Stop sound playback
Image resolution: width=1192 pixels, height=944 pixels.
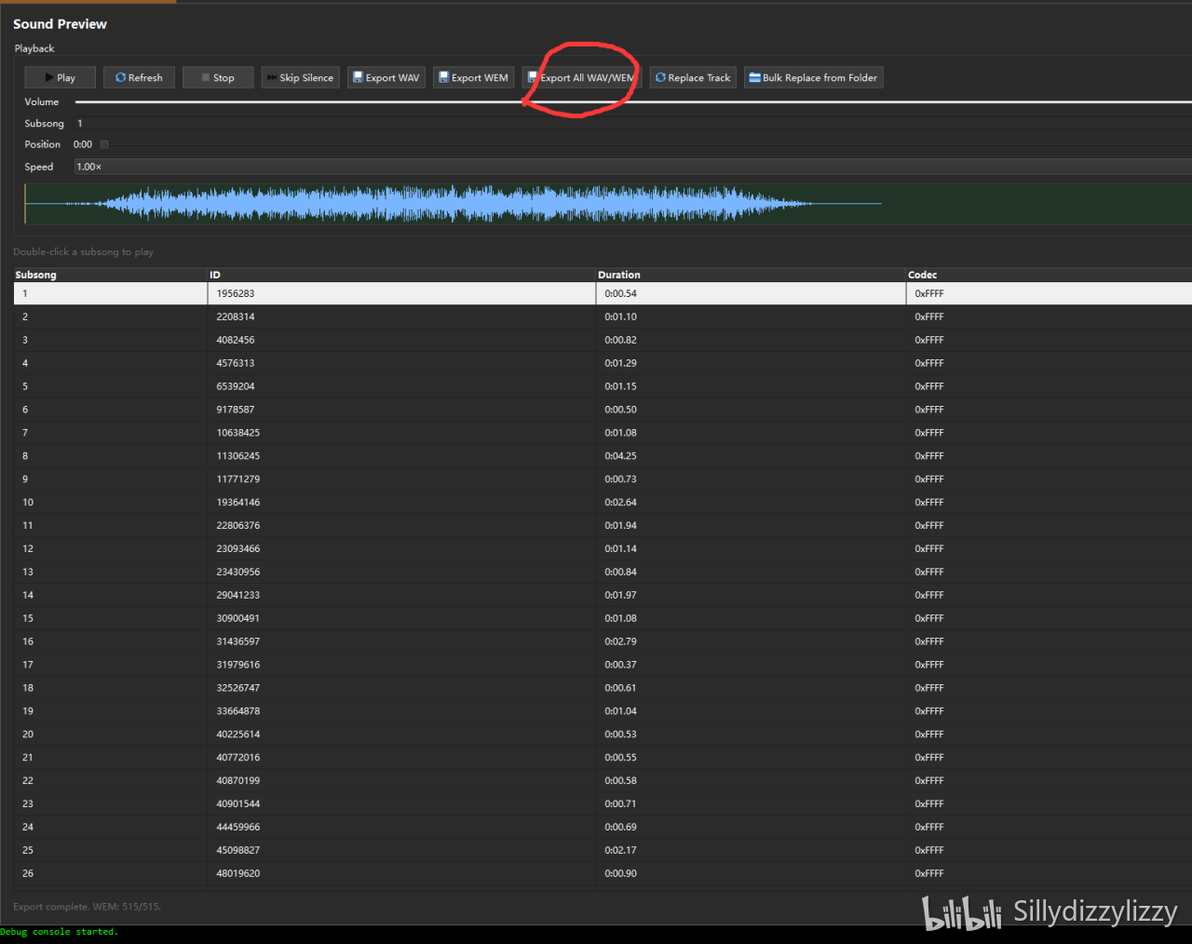(217, 78)
